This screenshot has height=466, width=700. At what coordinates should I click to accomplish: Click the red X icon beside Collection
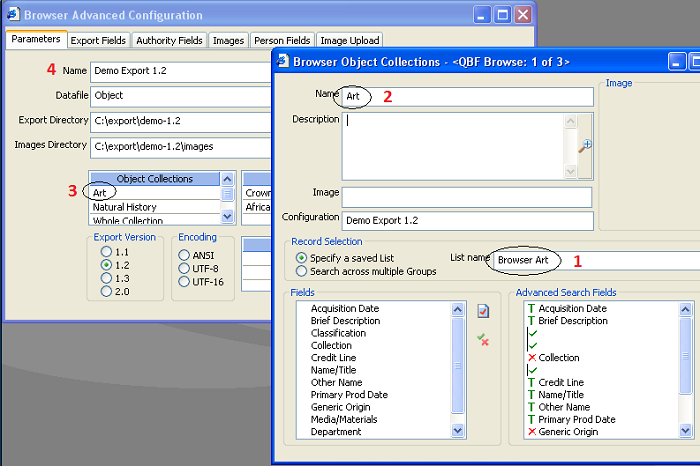coord(532,358)
